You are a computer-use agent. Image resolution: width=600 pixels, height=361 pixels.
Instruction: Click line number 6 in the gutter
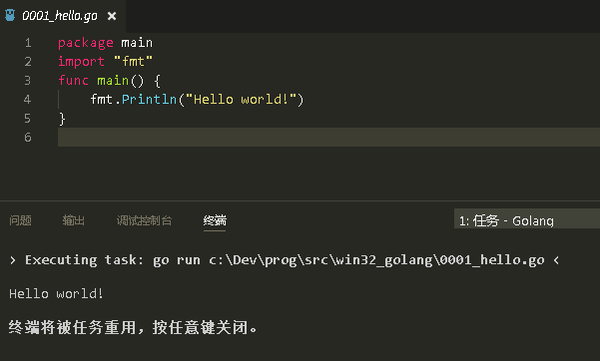28,137
